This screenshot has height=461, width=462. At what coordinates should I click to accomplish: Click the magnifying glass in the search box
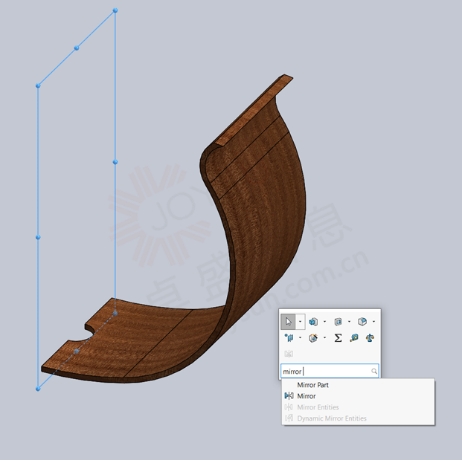(374, 371)
